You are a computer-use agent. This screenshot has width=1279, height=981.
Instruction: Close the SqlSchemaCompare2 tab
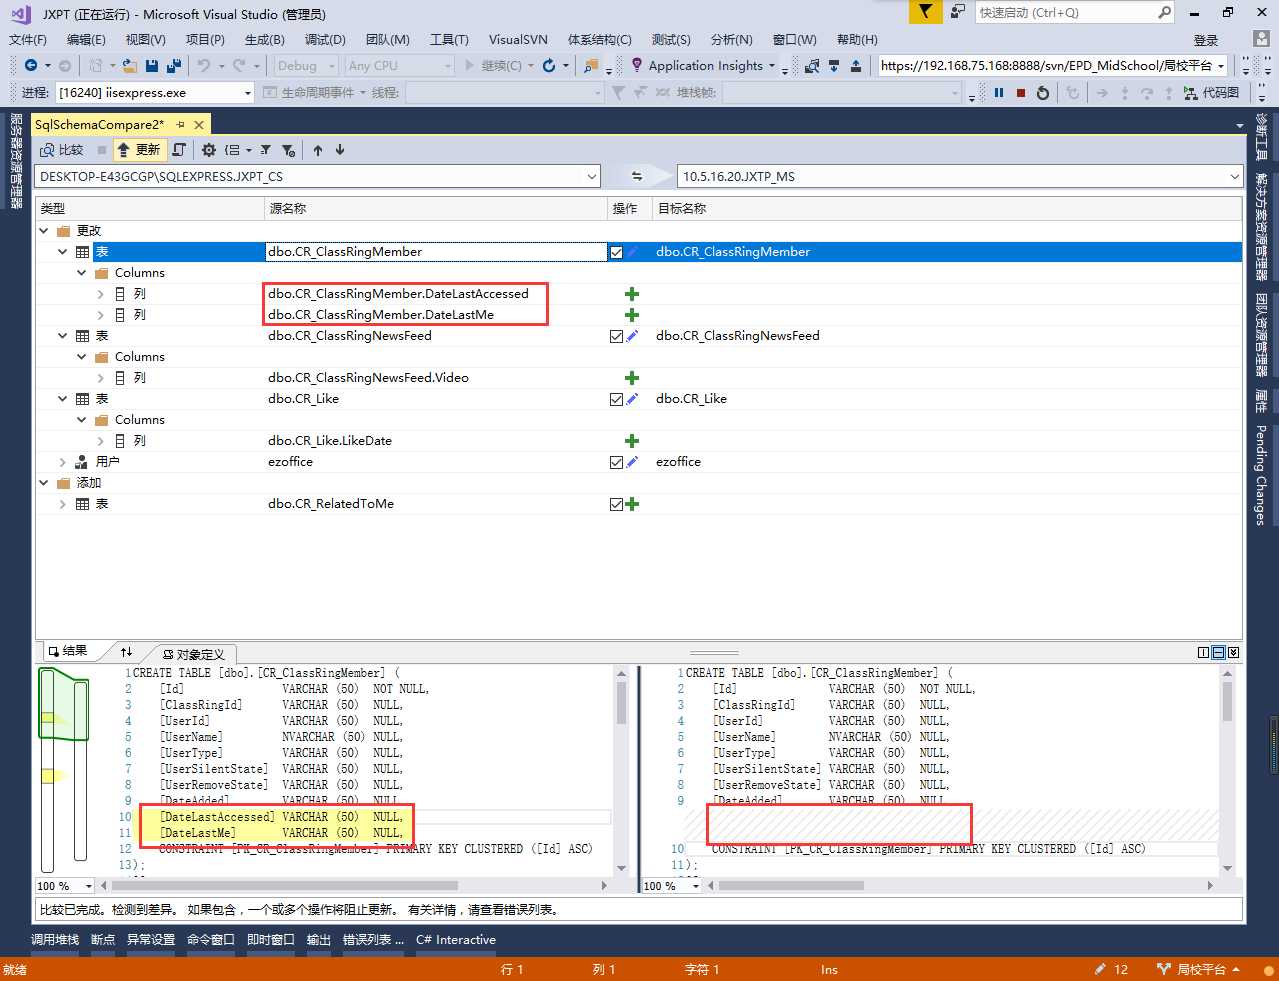[x=199, y=125]
